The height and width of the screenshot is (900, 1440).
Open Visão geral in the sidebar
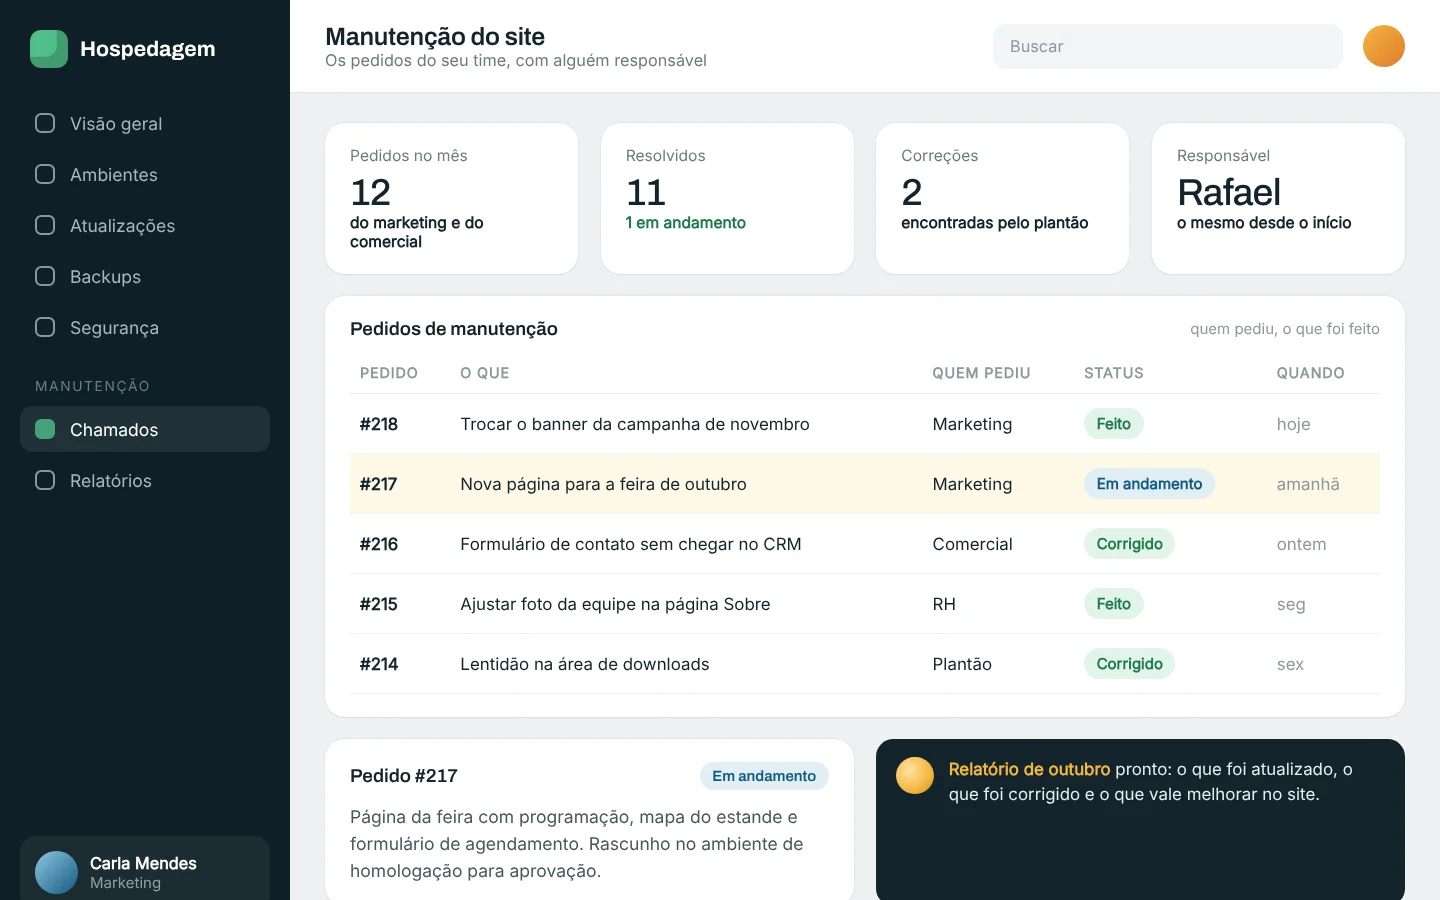tap(145, 123)
